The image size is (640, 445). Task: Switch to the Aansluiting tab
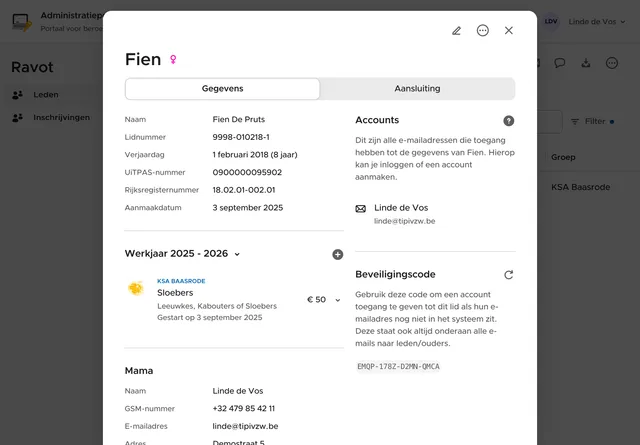pyautogui.click(x=417, y=89)
